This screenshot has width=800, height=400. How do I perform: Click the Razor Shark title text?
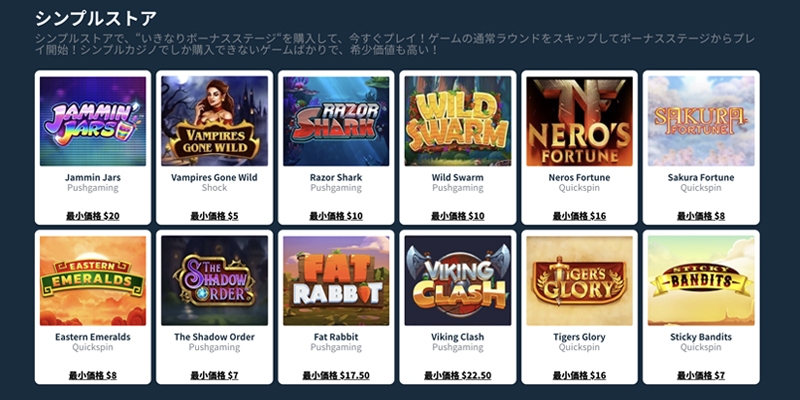336,178
